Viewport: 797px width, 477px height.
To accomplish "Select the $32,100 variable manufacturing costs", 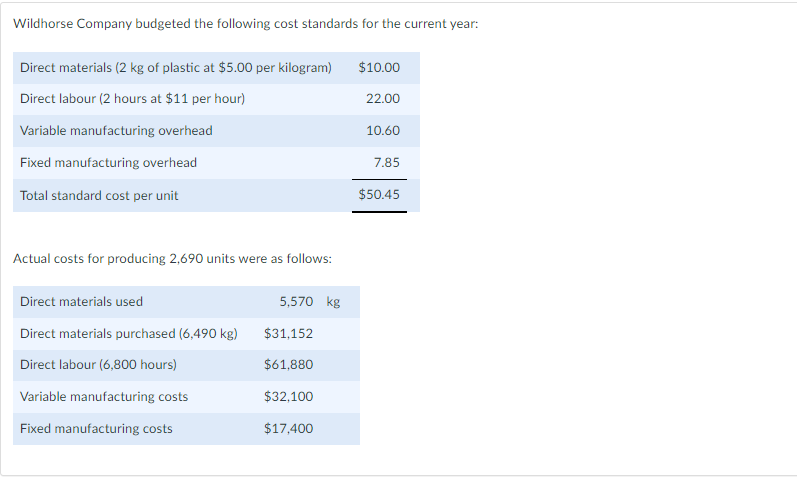I will click(288, 397).
